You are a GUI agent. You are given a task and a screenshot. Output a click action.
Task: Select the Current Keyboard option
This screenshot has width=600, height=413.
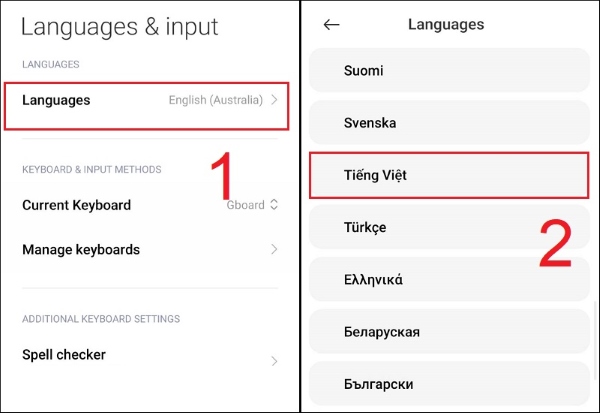pyautogui.click(x=77, y=205)
